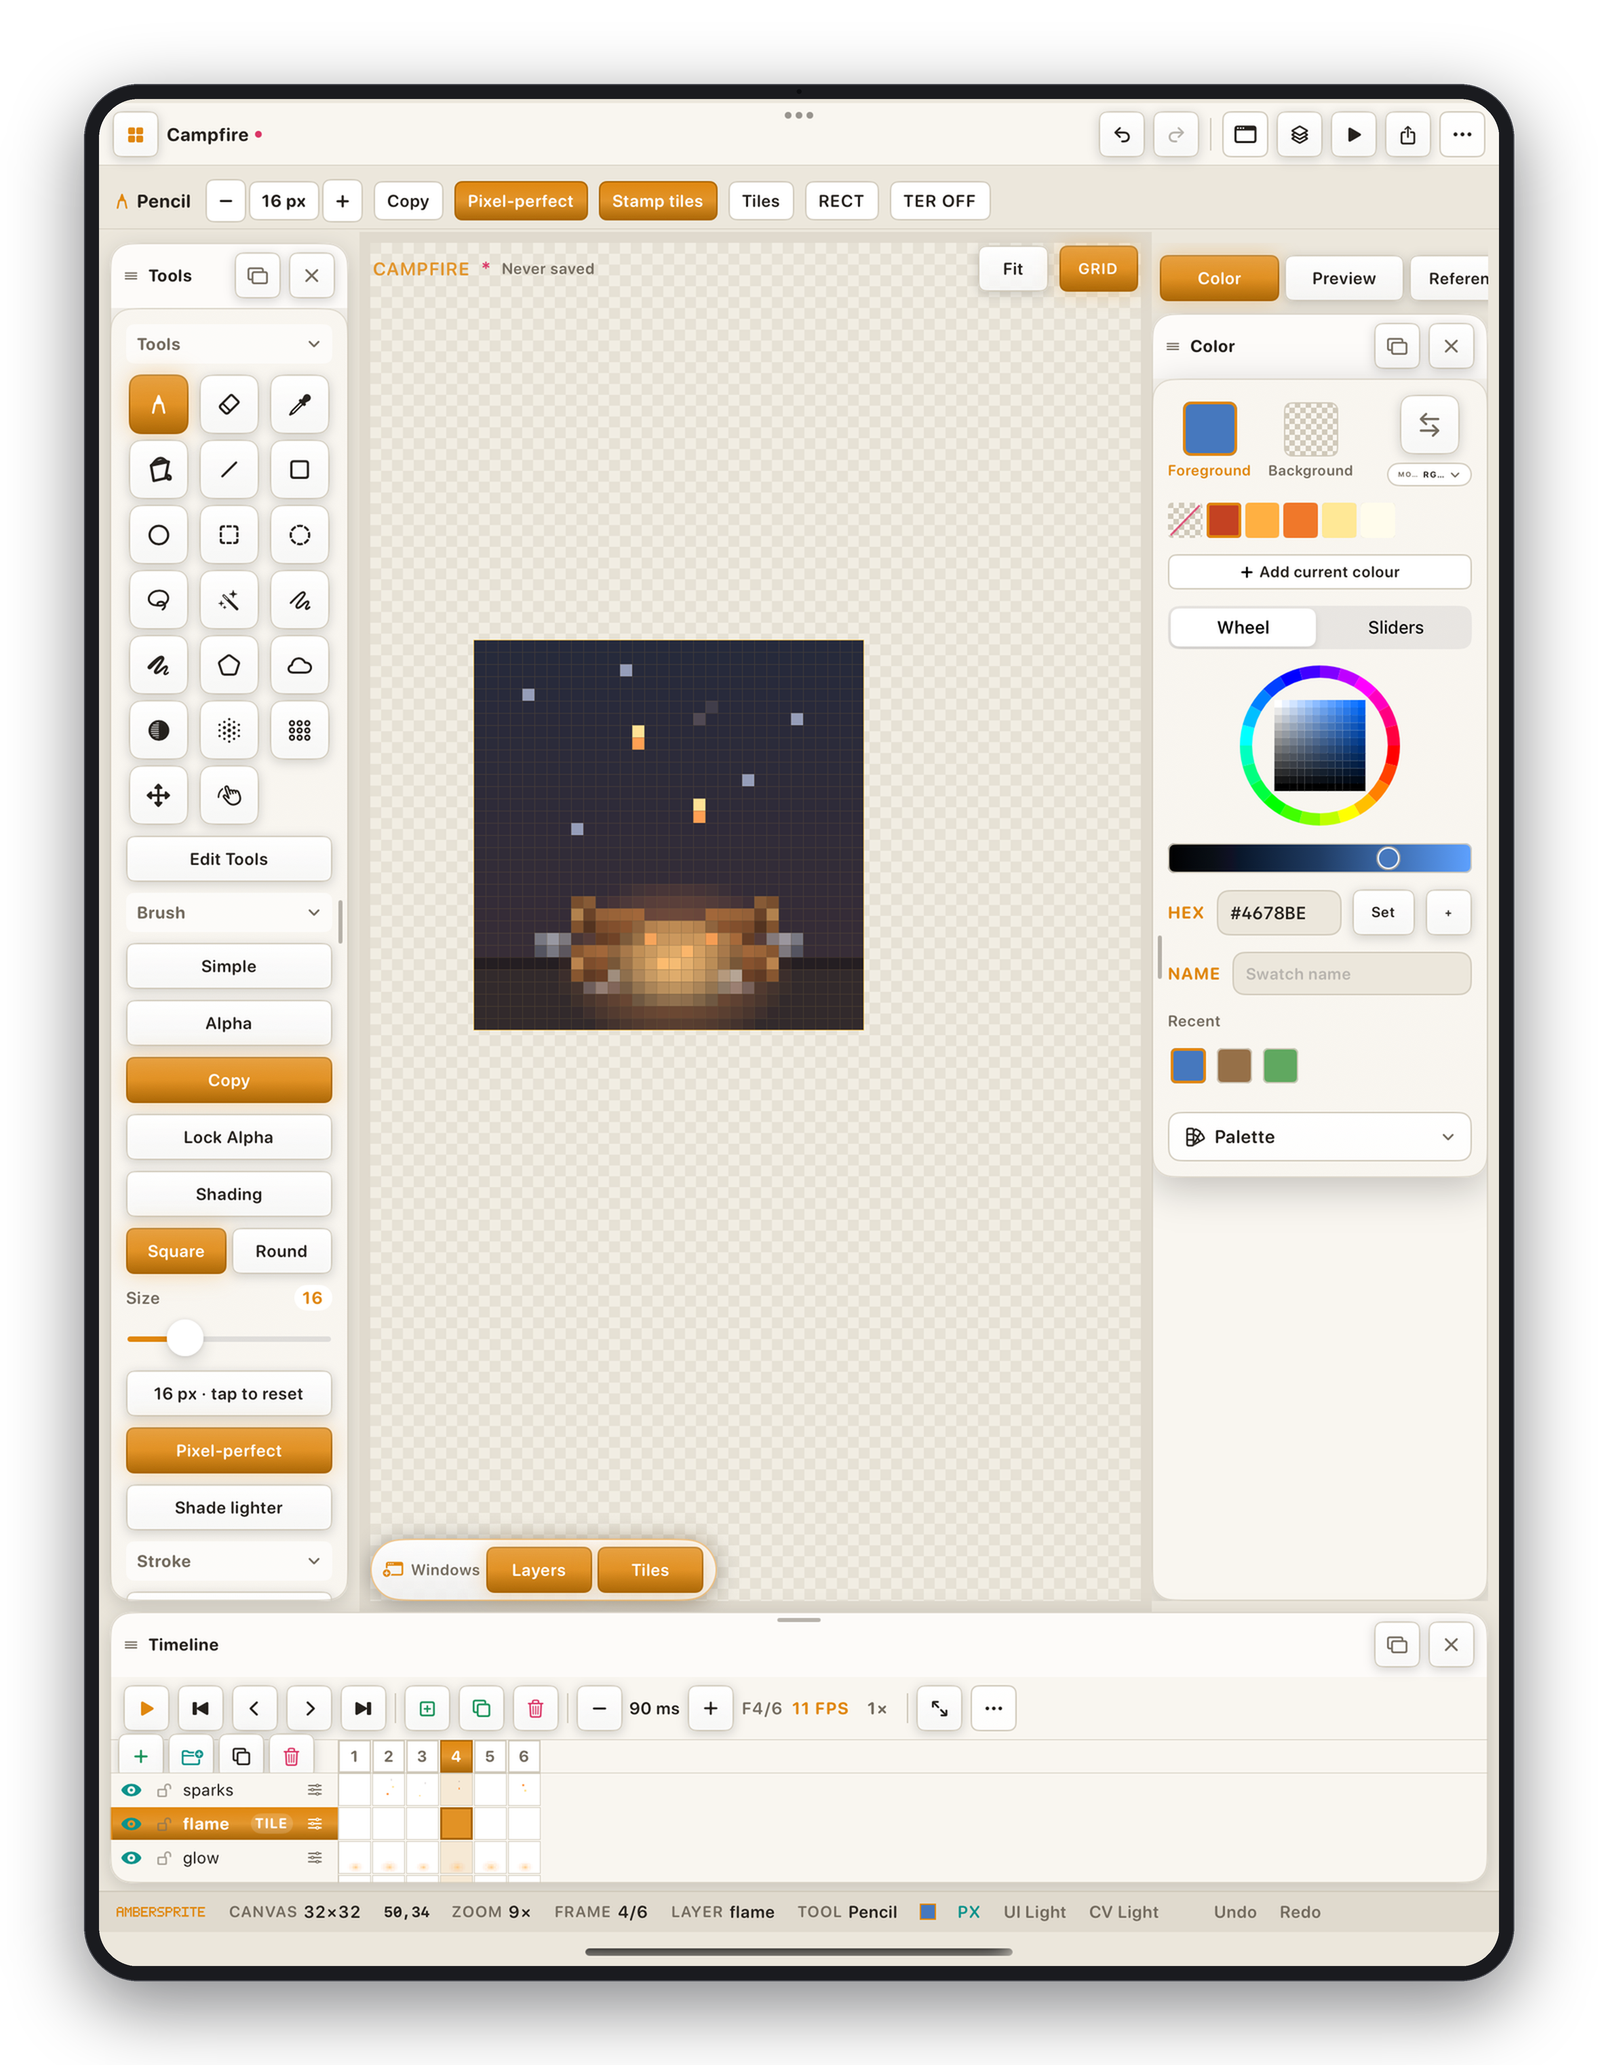Select the Paint Bucket fill tool
This screenshot has width=1598, height=2065.
pos(158,470)
